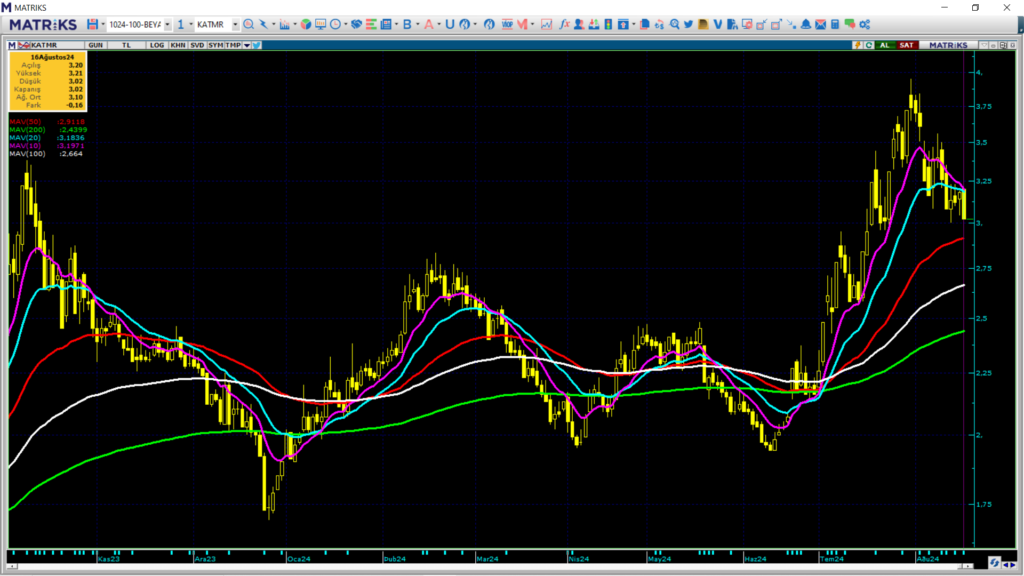Image resolution: width=1024 pixels, height=576 pixels.
Task: Open the fx formula icon
Action: (565, 23)
